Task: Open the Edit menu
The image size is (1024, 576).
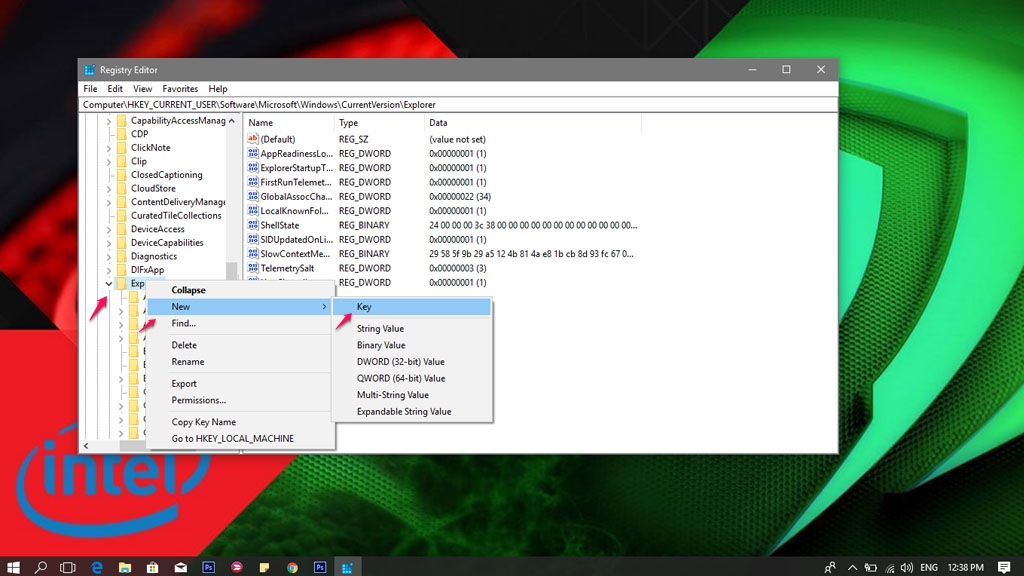Action: tap(115, 89)
